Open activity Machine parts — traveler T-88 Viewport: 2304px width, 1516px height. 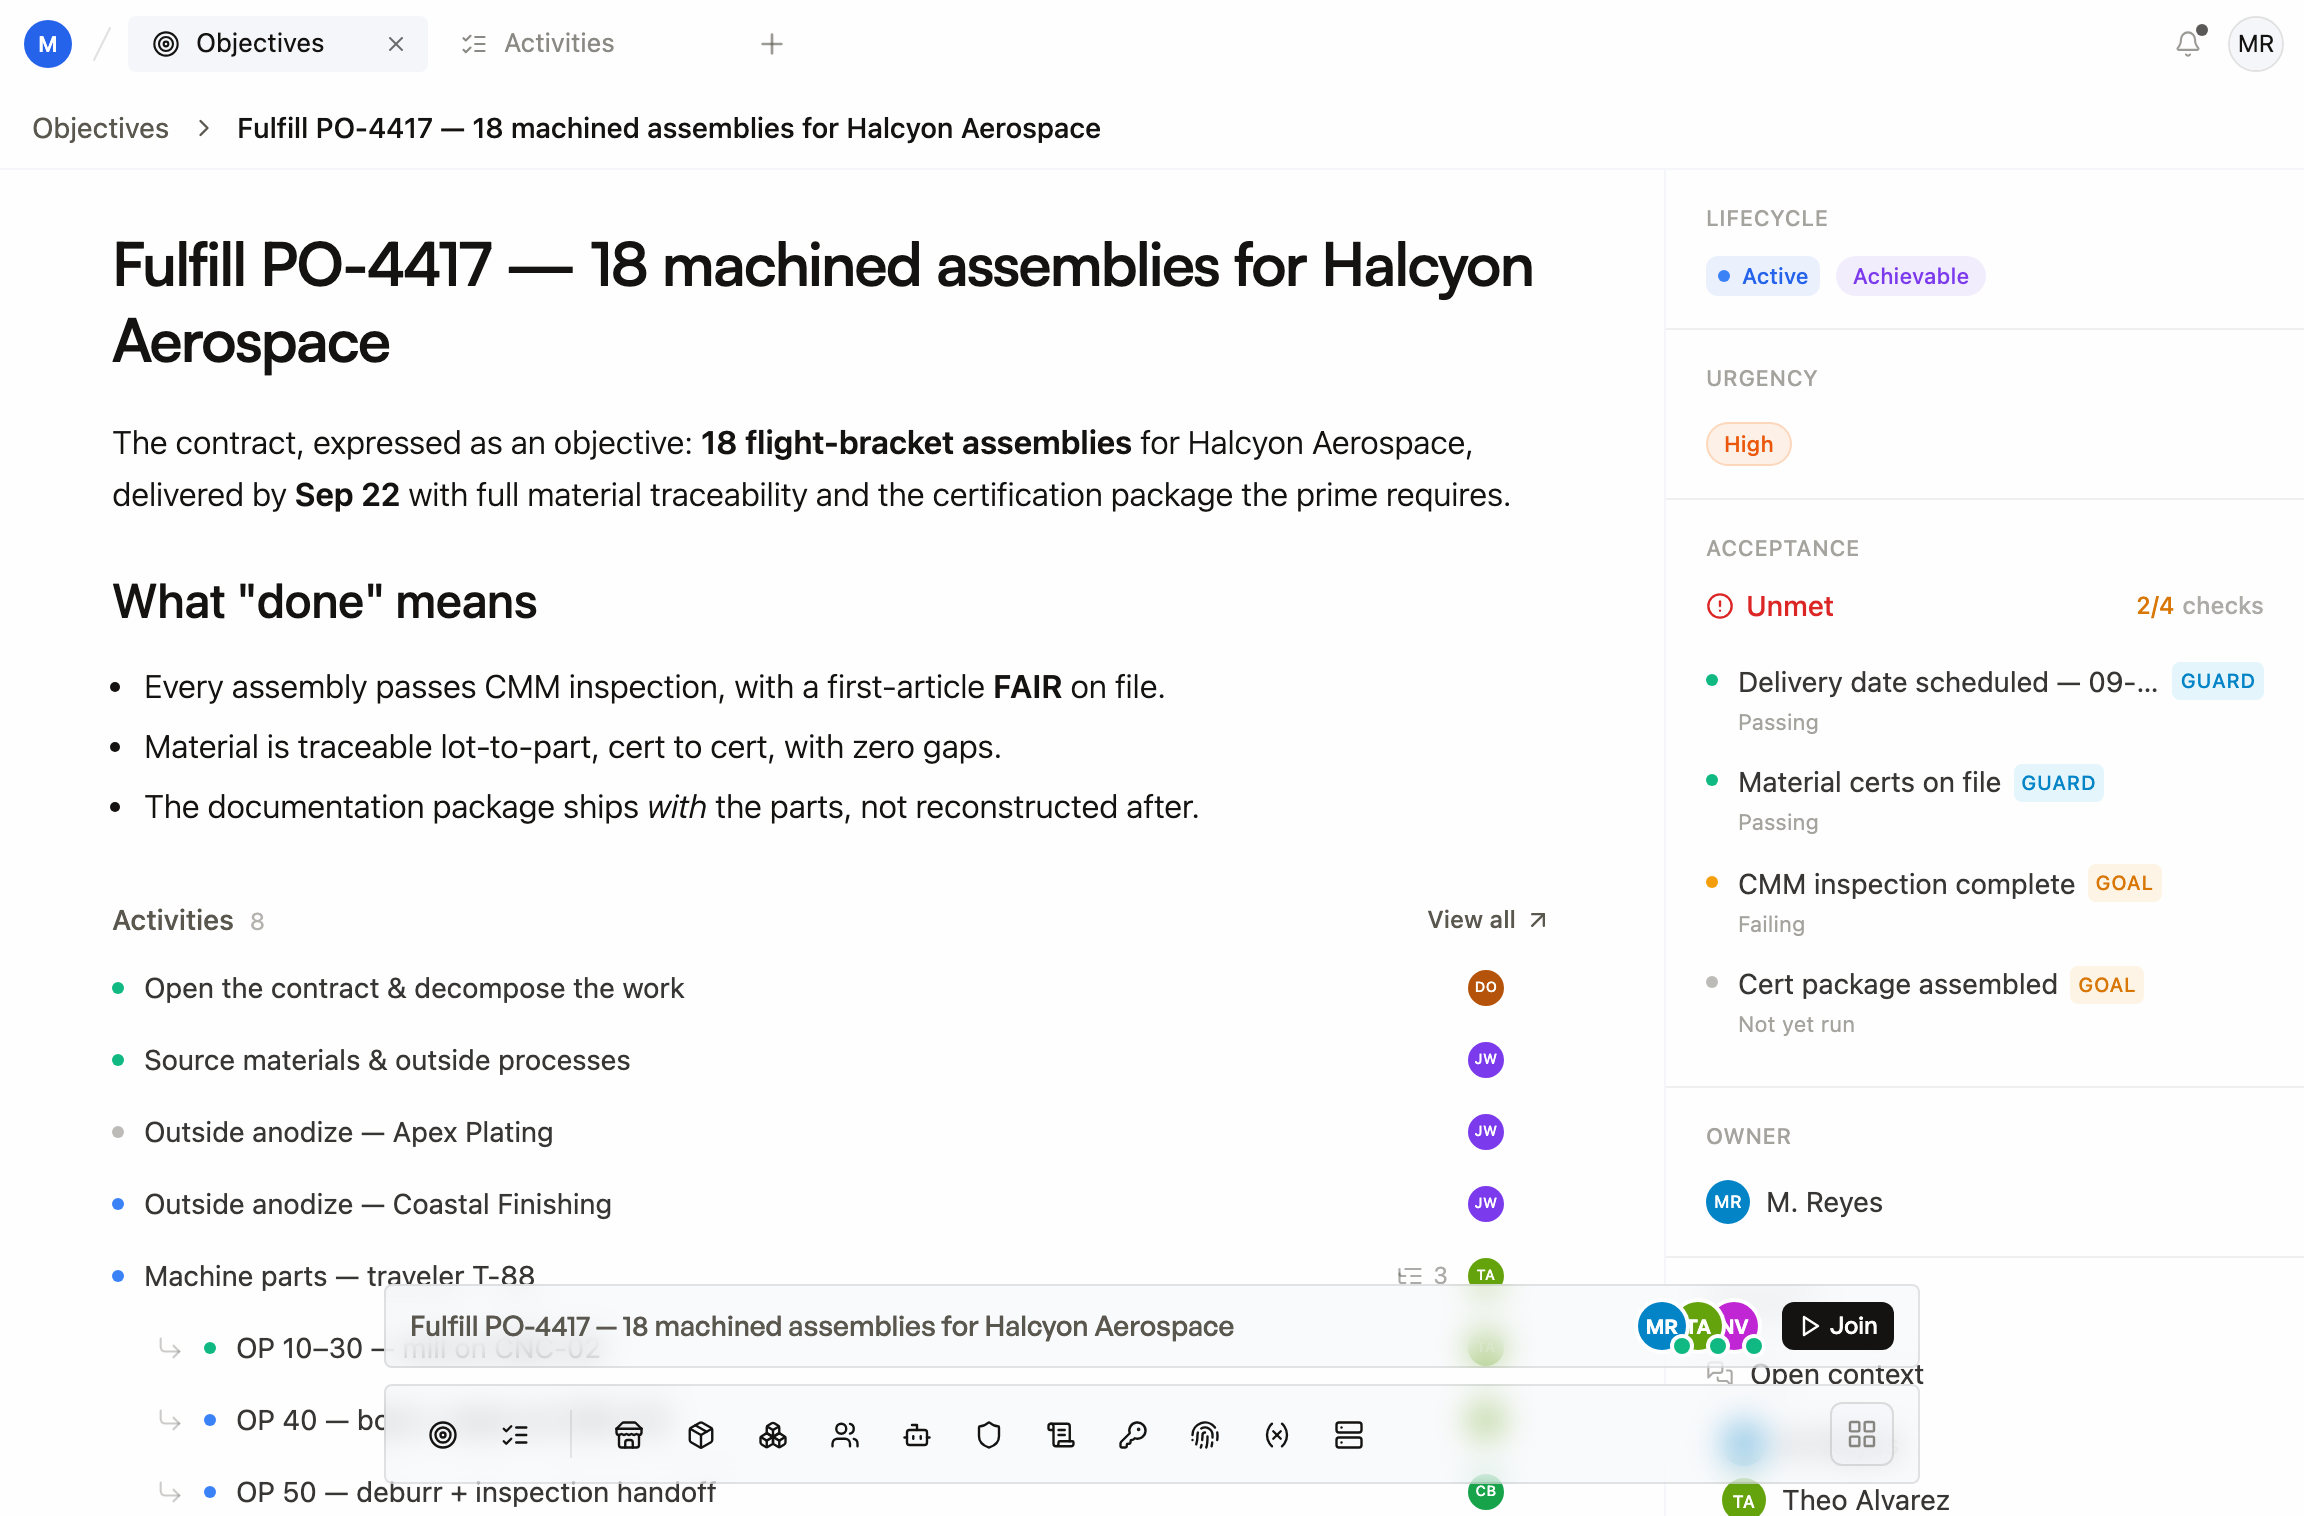coord(339,1276)
